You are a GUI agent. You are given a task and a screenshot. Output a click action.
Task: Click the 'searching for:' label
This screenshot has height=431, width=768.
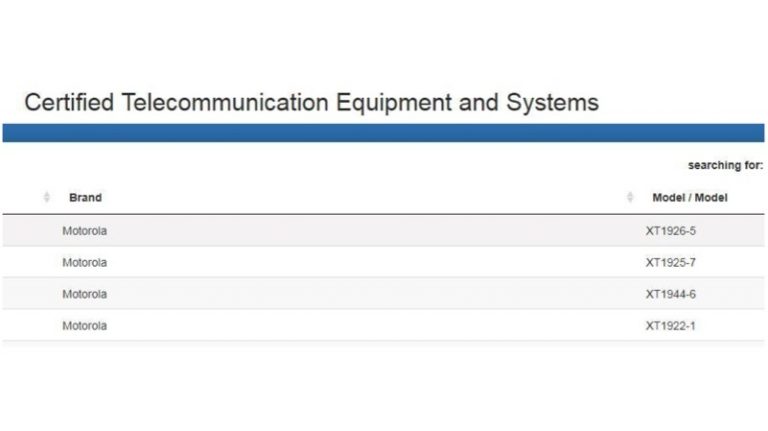pos(725,164)
